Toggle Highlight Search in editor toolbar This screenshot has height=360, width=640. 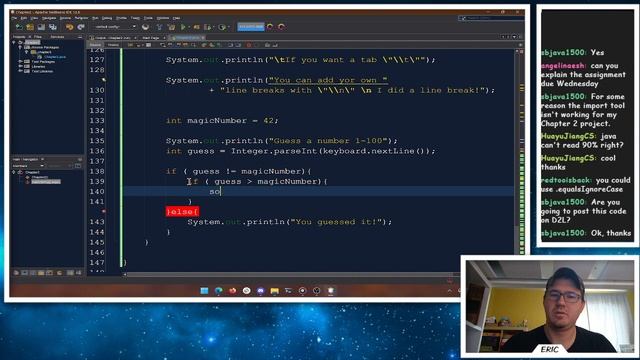pos(185,45)
